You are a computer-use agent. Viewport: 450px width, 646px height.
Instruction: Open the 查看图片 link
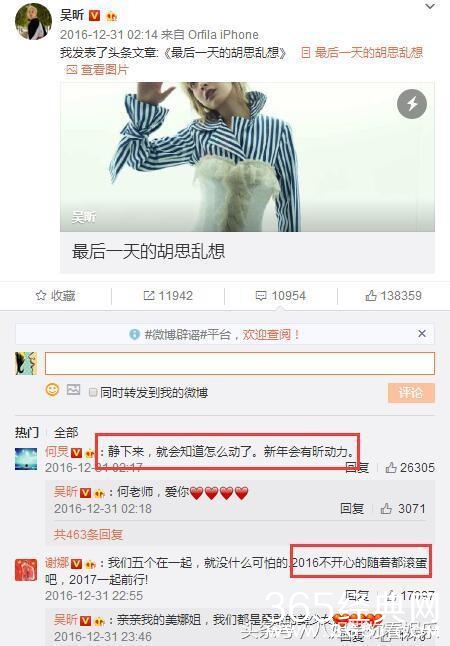click(97, 70)
